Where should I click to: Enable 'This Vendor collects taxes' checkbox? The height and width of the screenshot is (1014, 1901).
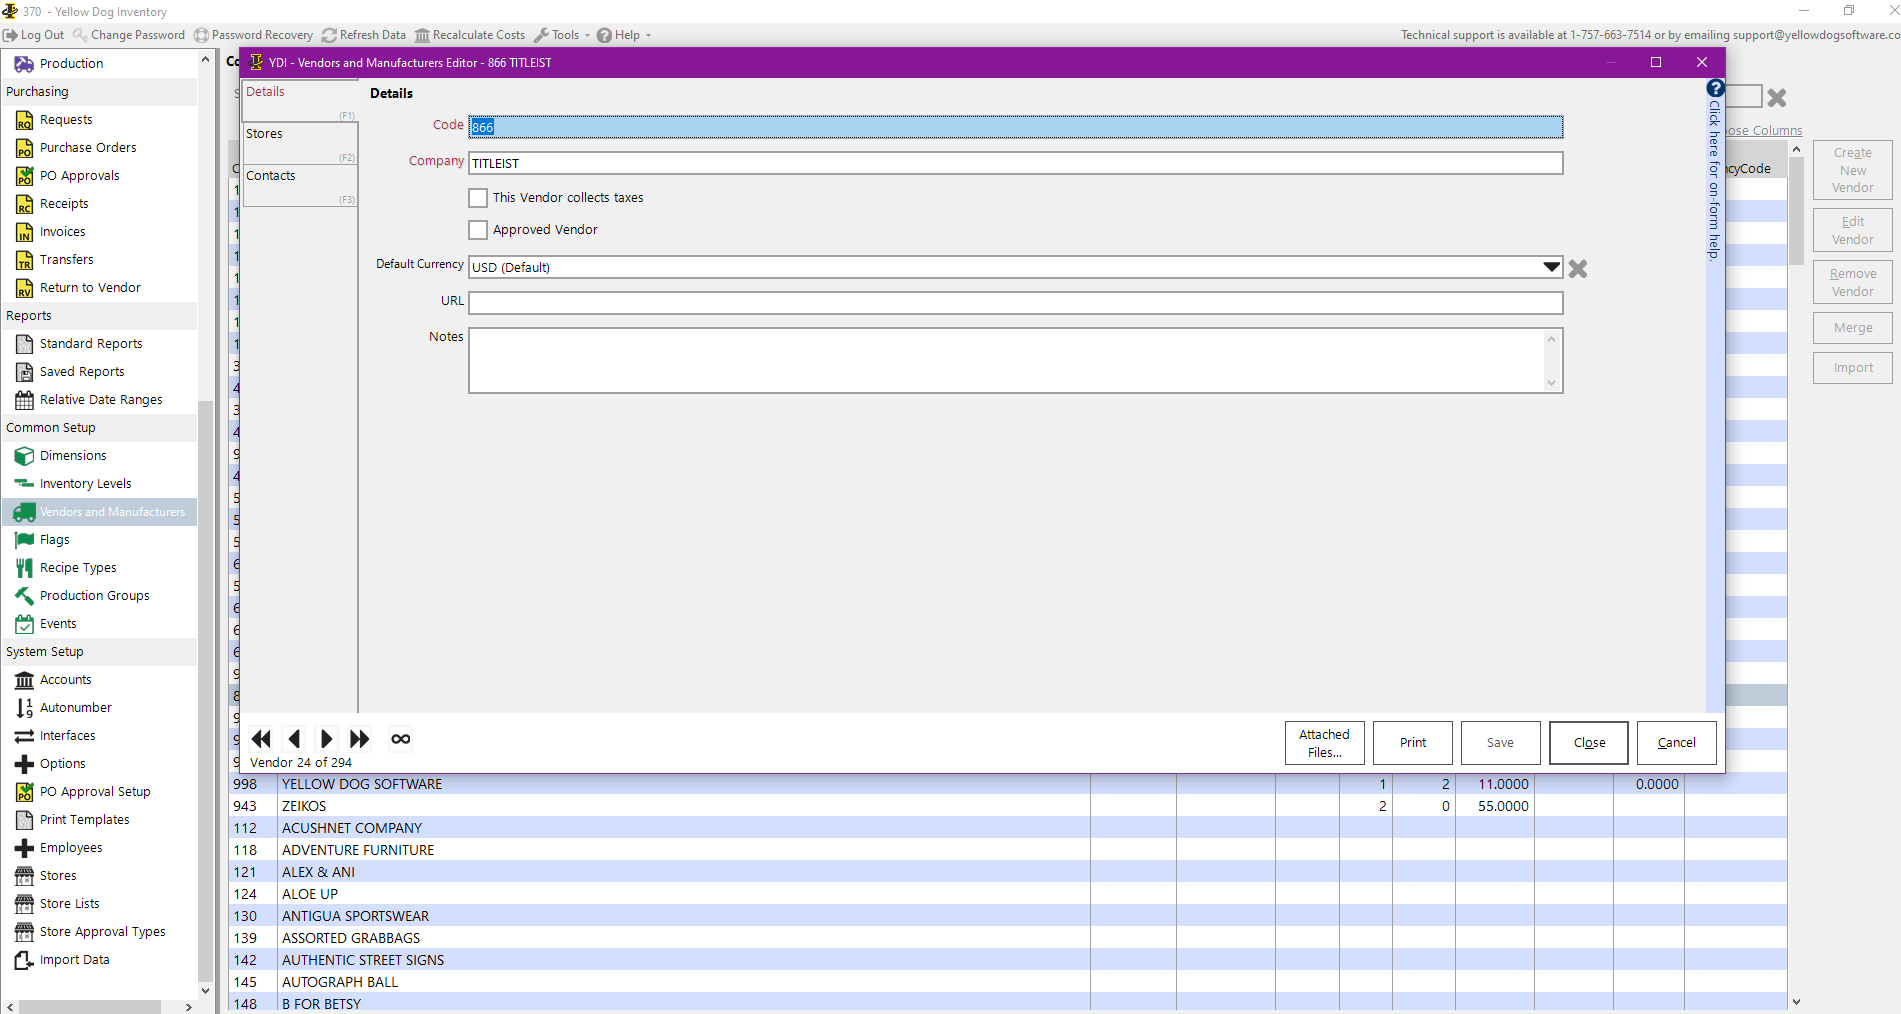(x=478, y=198)
